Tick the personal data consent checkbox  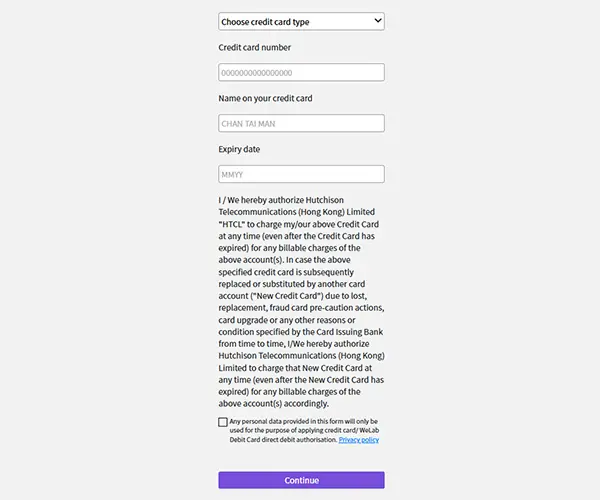pos(223,422)
